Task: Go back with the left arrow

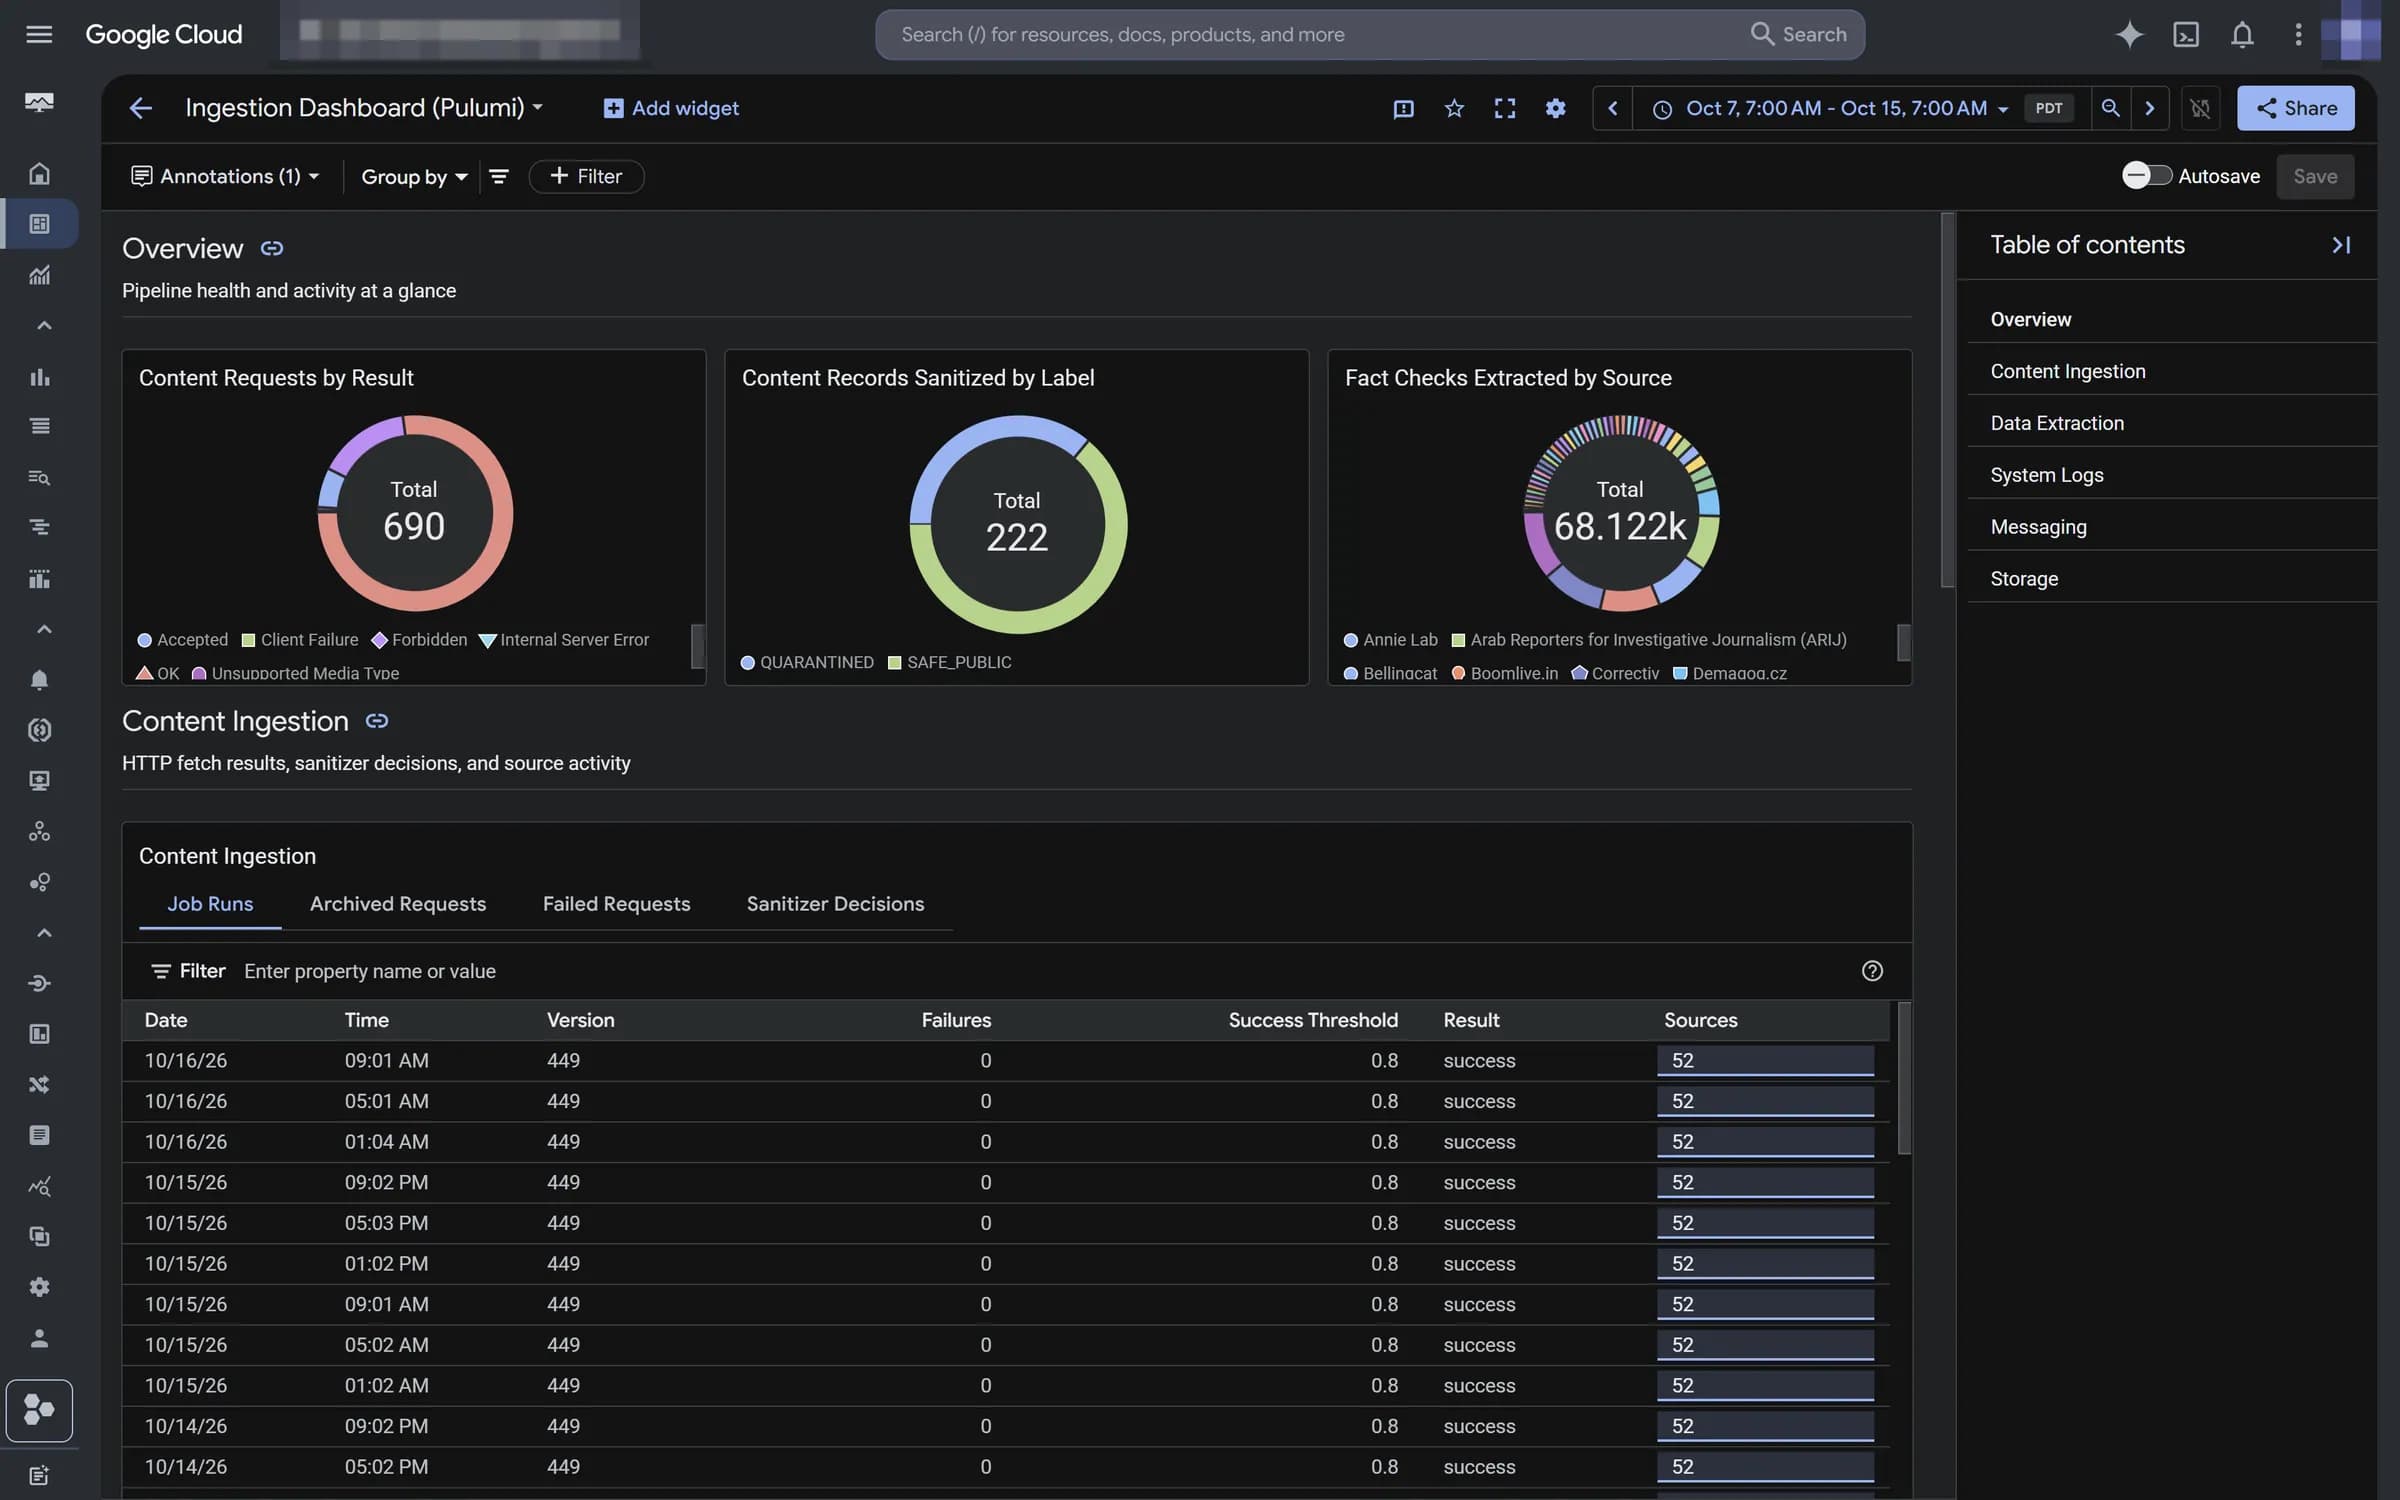Action: coord(140,108)
